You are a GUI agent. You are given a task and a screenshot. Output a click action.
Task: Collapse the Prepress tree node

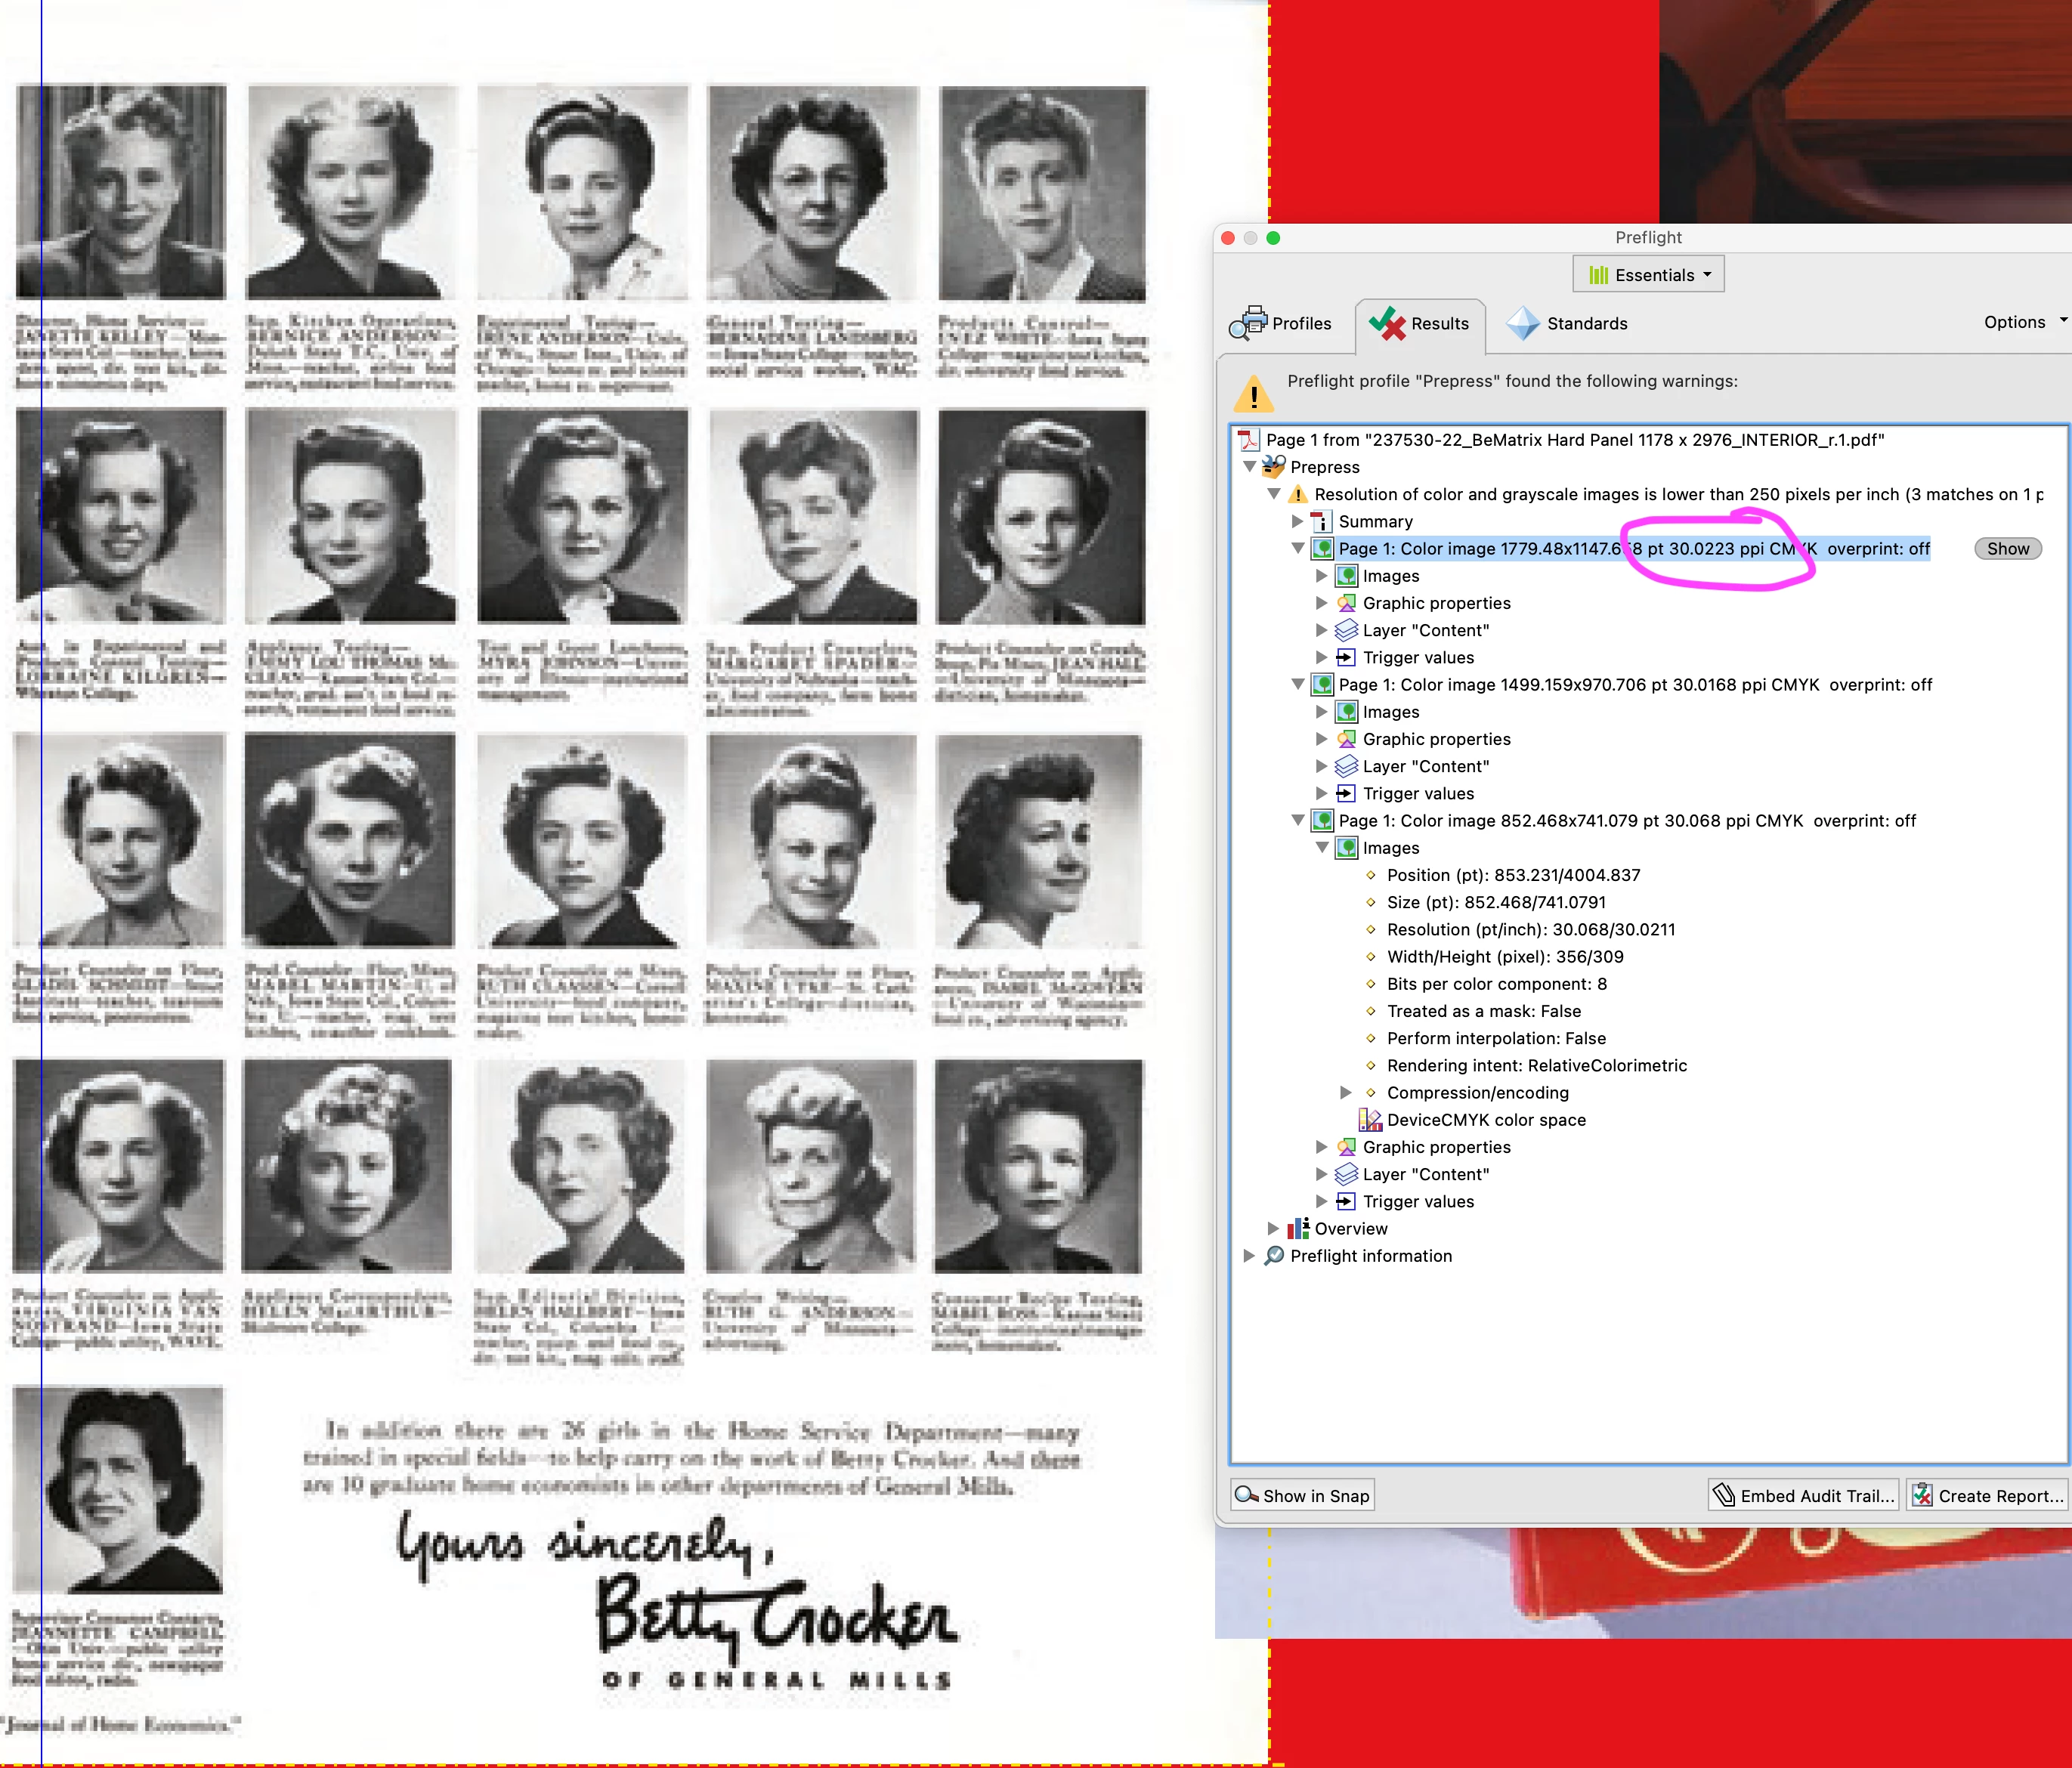(x=1249, y=467)
